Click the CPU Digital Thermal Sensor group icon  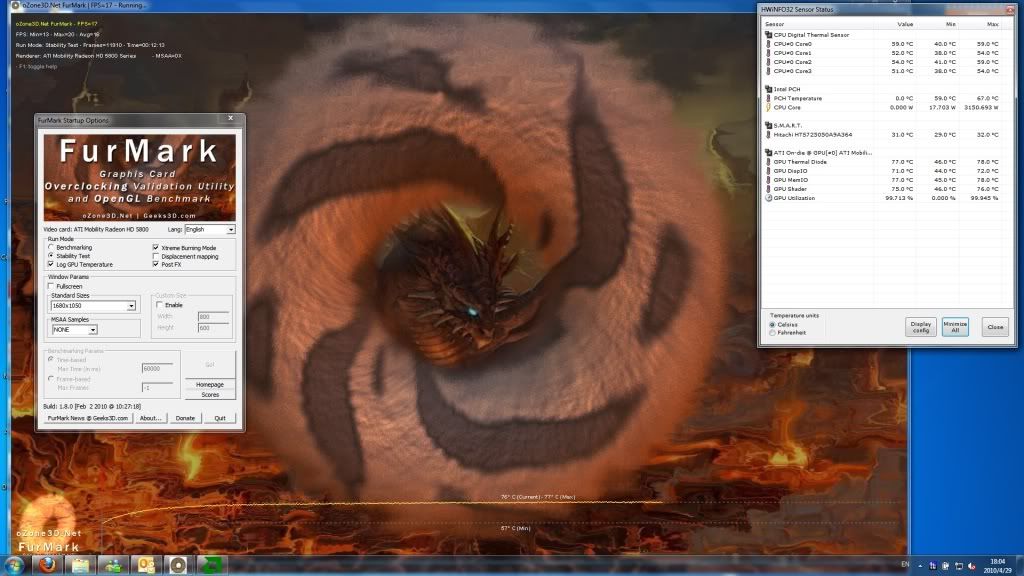(768, 35)
